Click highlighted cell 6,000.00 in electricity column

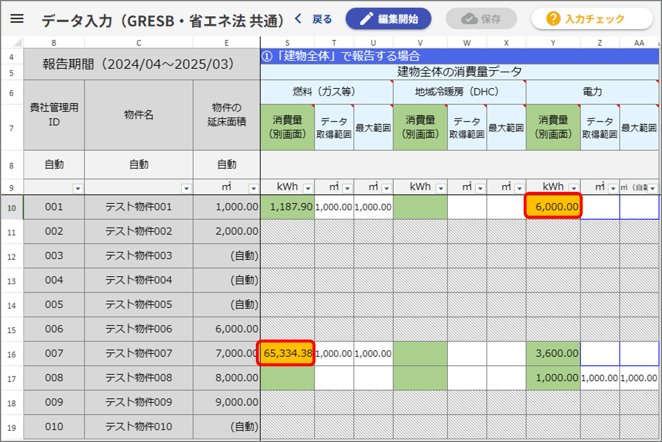[x=553, y=206]
